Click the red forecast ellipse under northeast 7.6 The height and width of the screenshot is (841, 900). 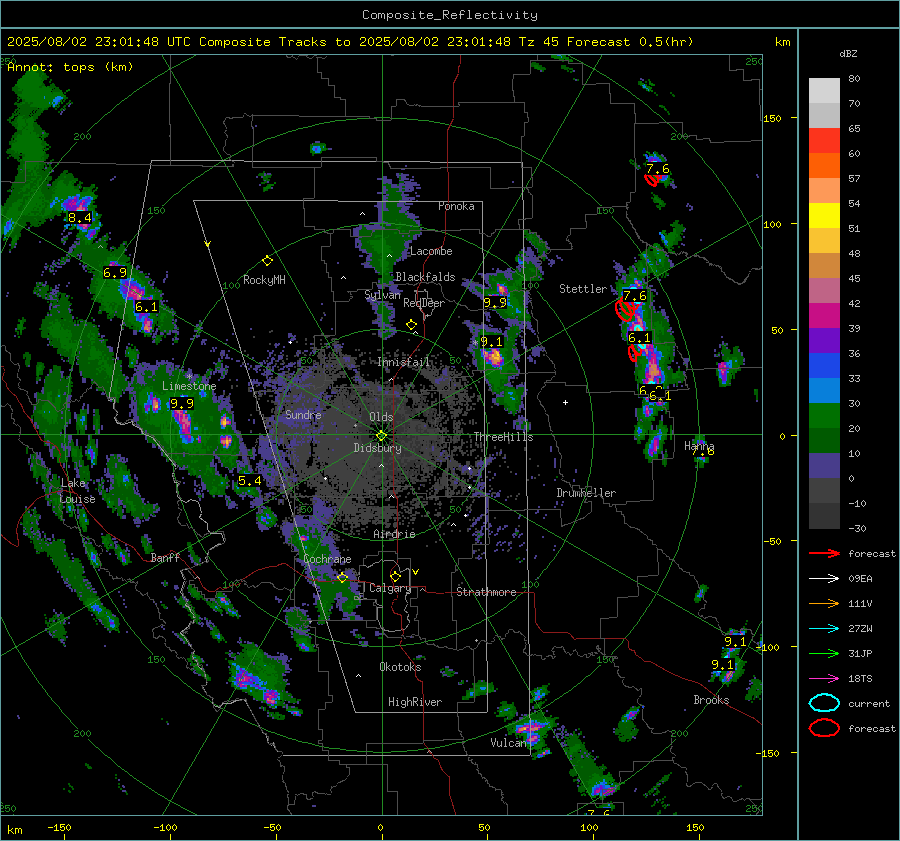point(651,180)
